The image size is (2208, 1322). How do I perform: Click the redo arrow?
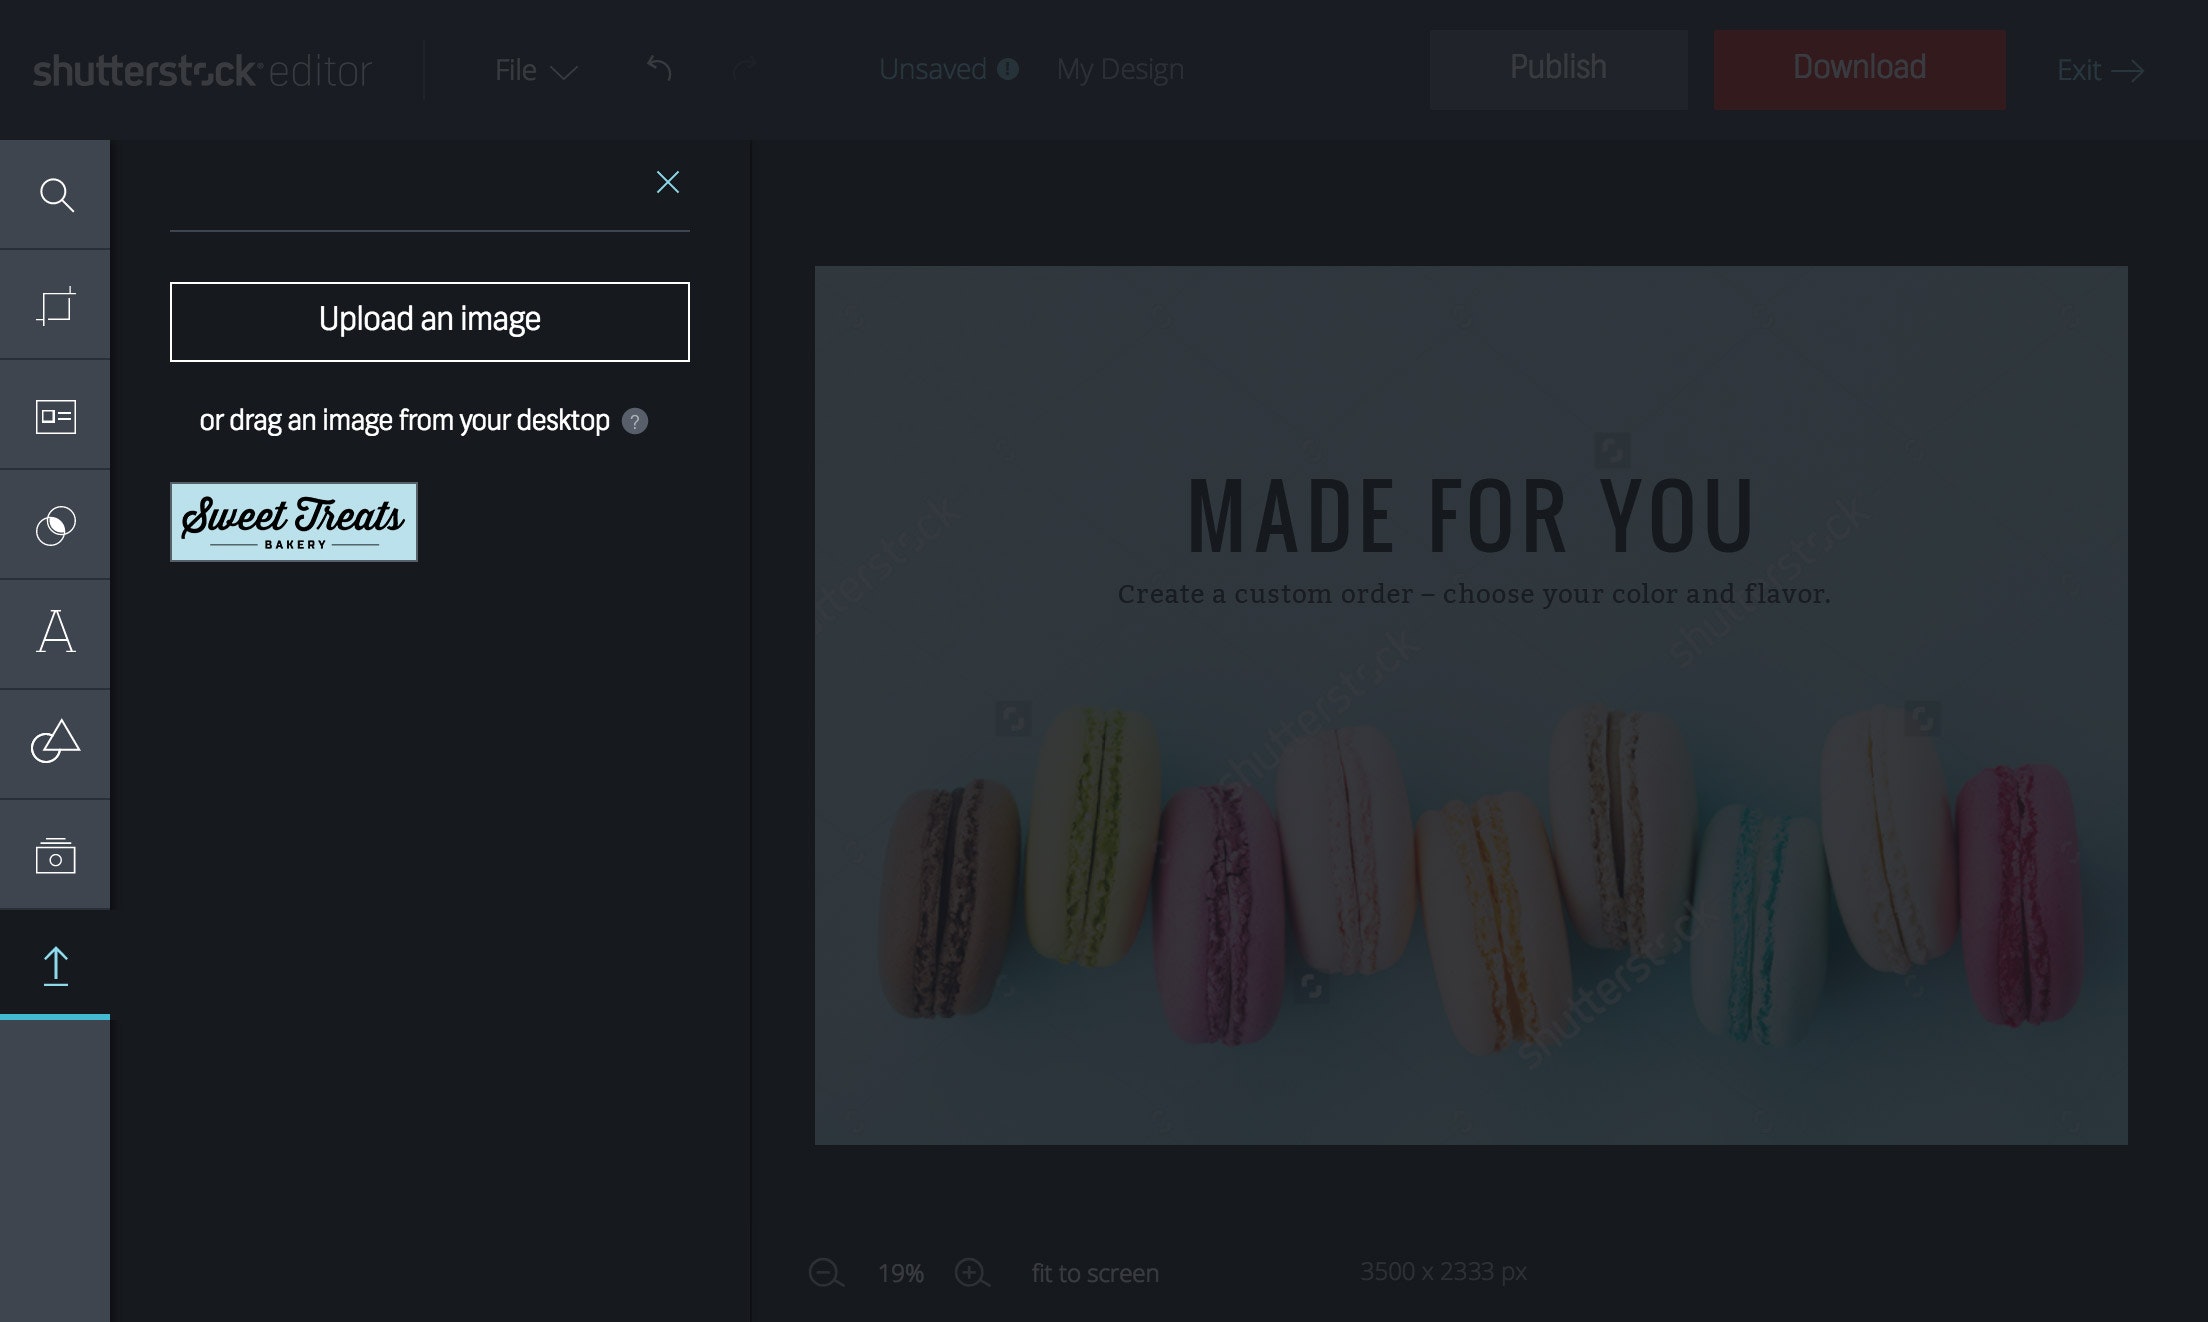pos(744,69)
